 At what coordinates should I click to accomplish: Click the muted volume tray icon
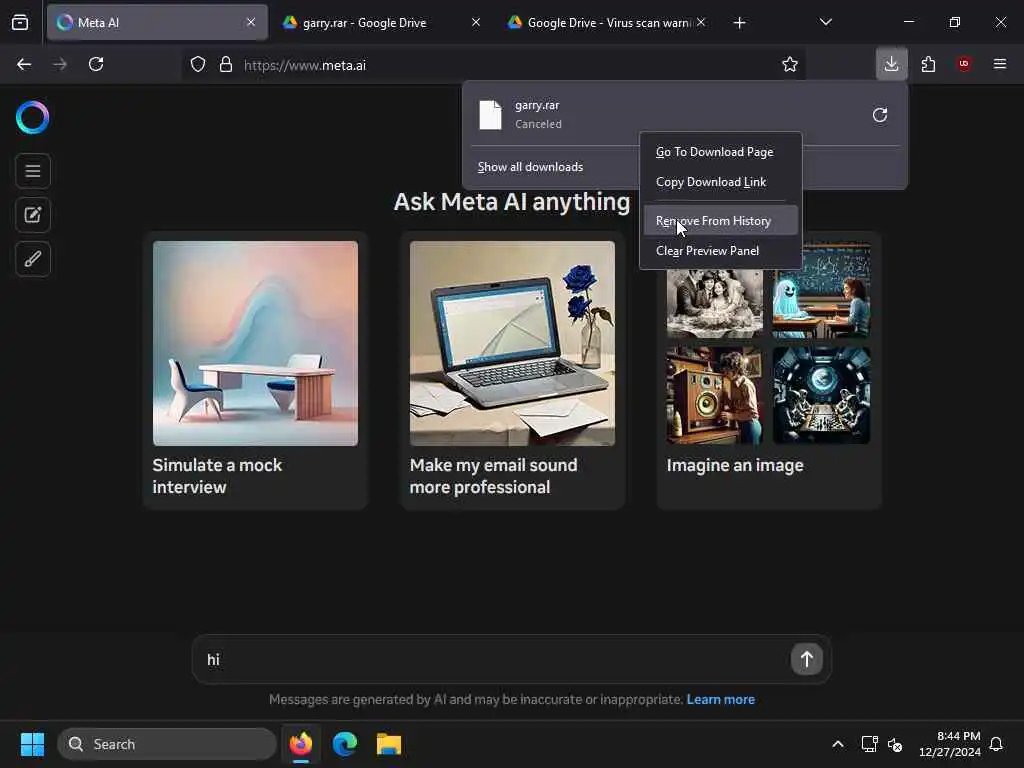895,744
